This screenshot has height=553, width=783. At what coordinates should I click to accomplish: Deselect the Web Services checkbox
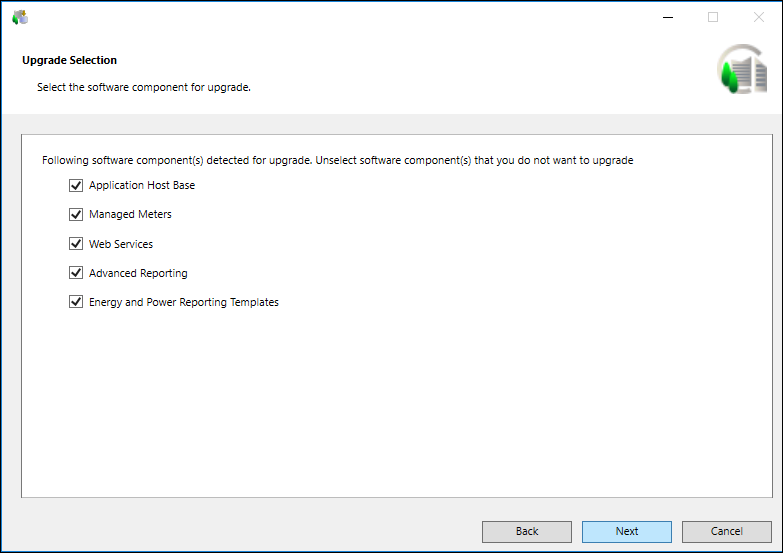pos(76,244)
